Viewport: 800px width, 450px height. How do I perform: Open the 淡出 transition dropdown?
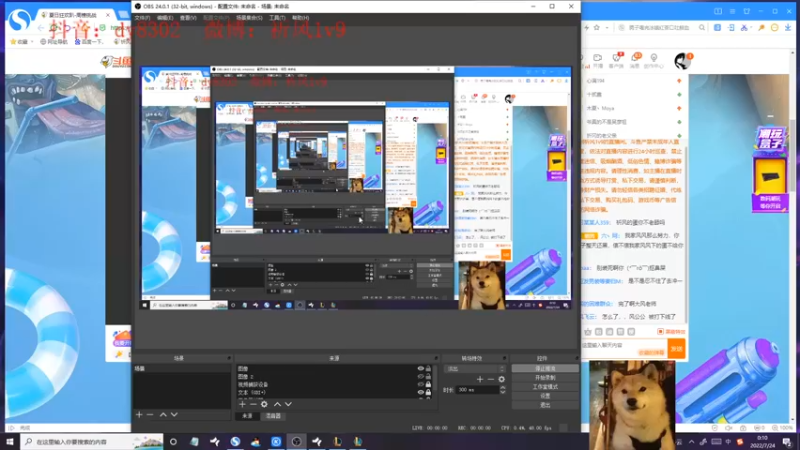pos(475,368)
